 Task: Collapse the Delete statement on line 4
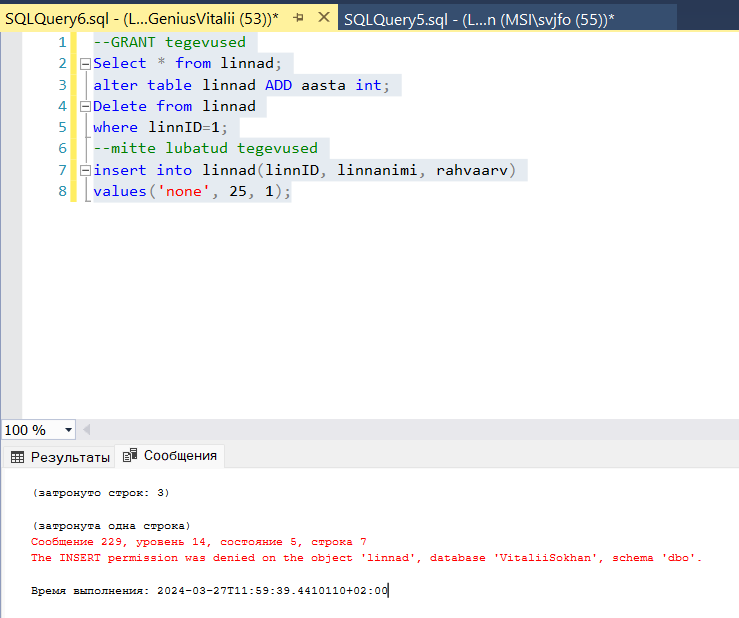tap(85, 107)
